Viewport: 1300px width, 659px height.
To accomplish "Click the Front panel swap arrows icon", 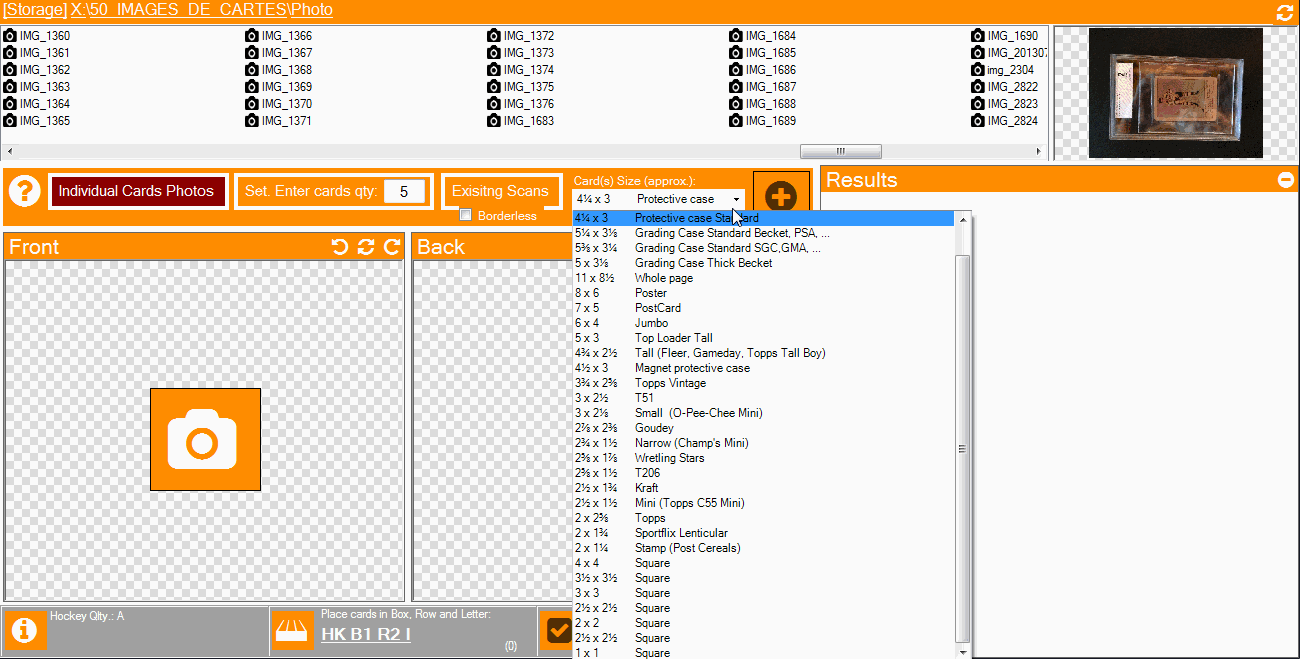I will [366, 247].
